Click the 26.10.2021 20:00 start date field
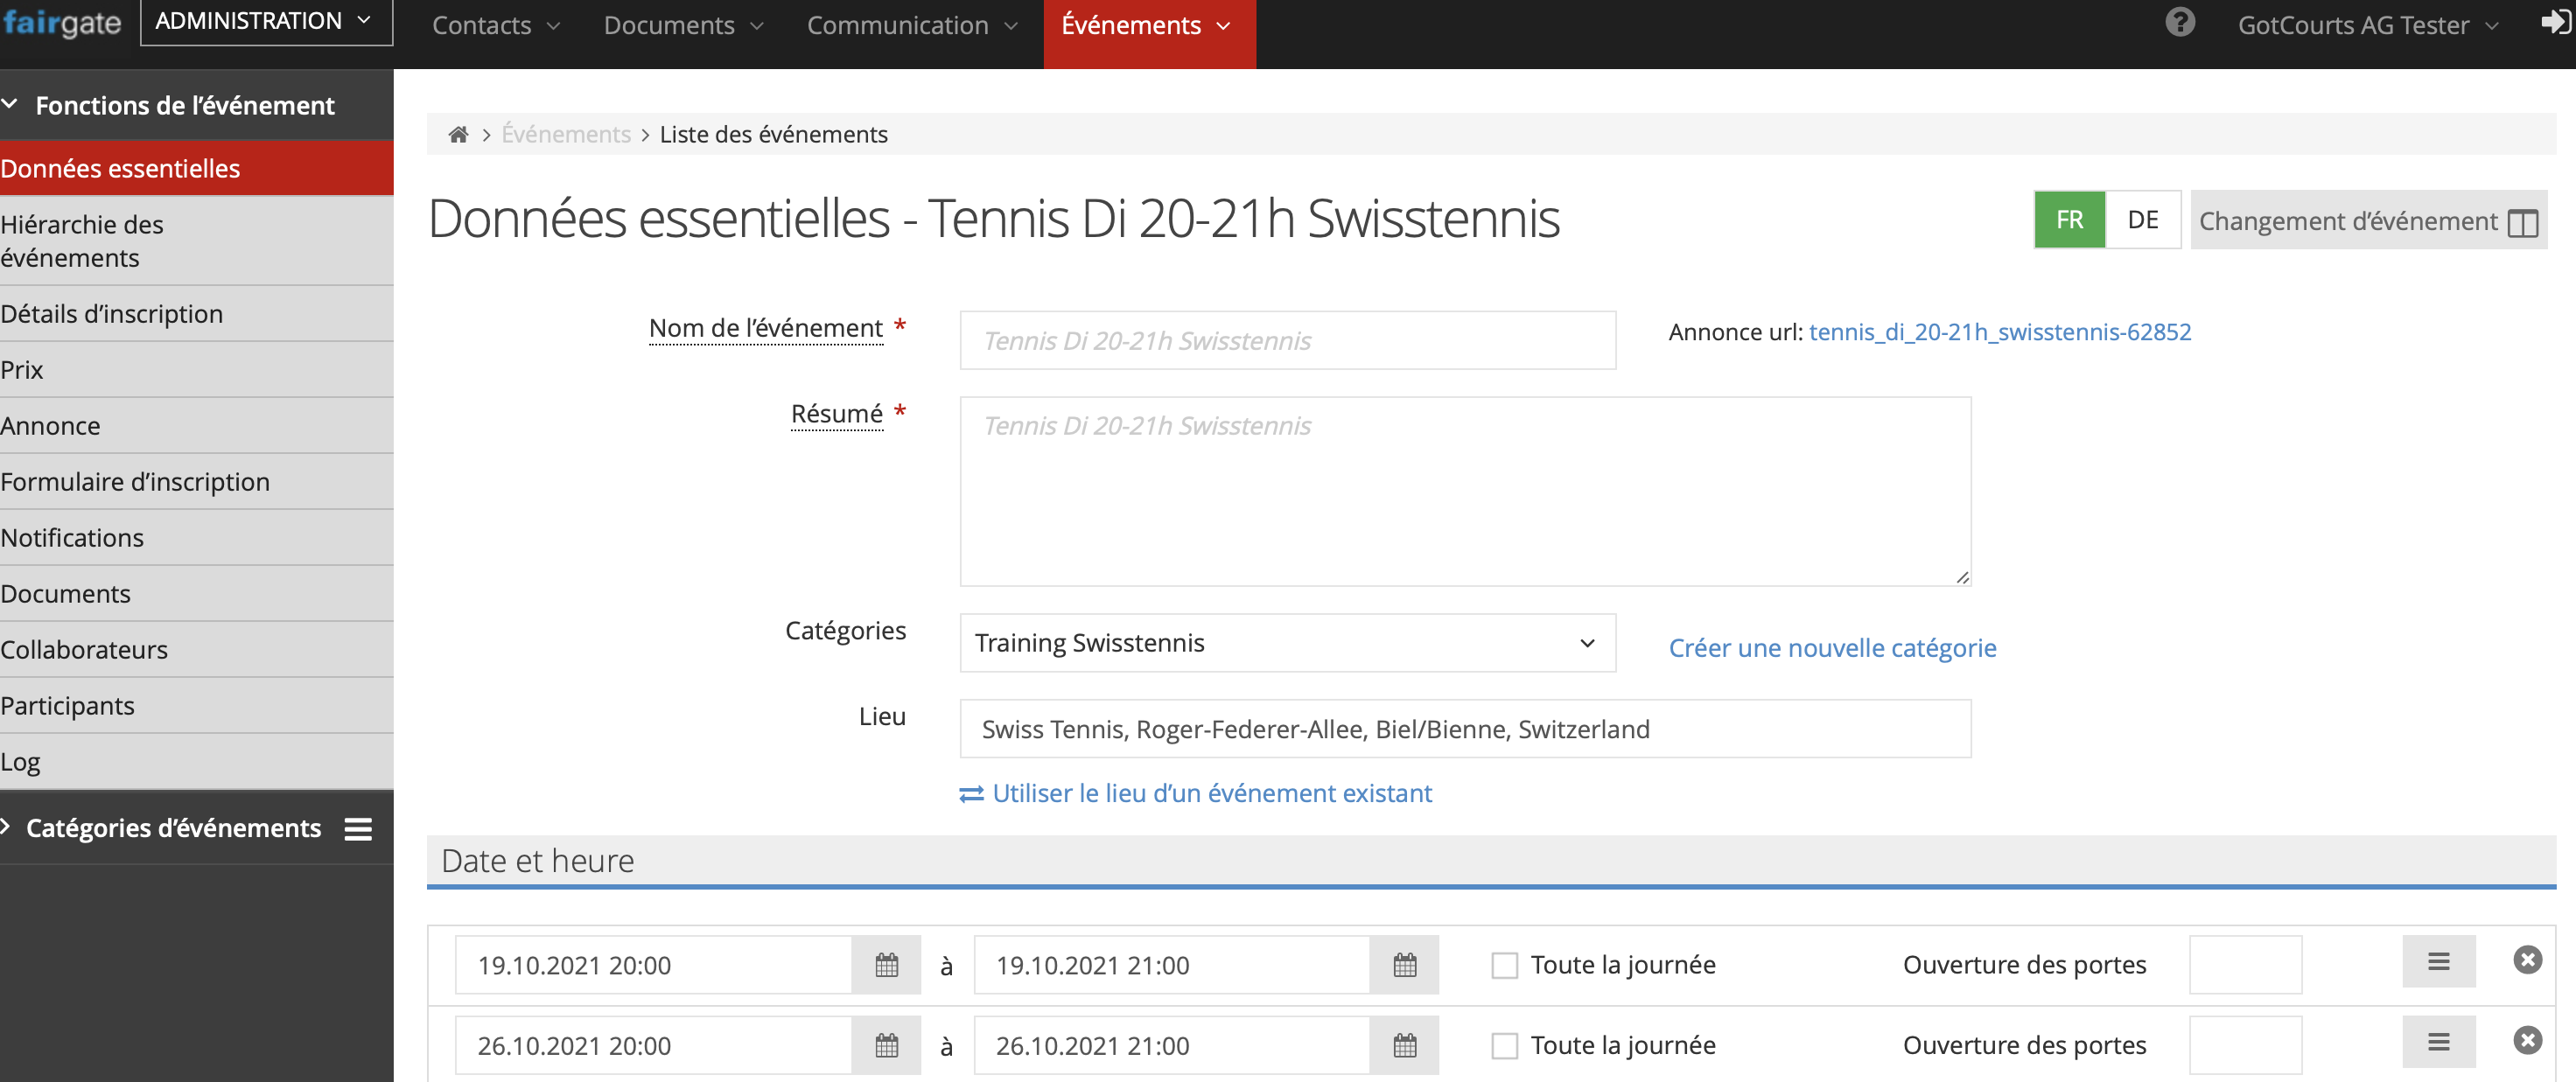This screenshot has width=2576, height=1082. [x=653, y=1045]
